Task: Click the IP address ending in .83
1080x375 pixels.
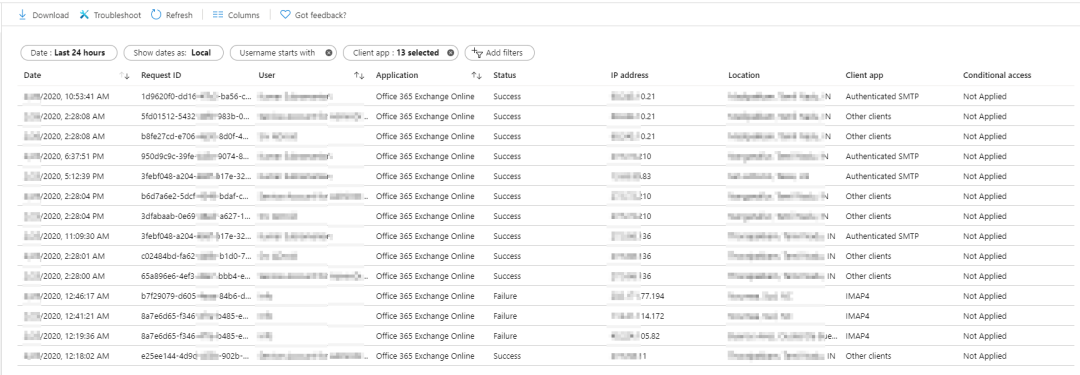Action: [631, 176]
